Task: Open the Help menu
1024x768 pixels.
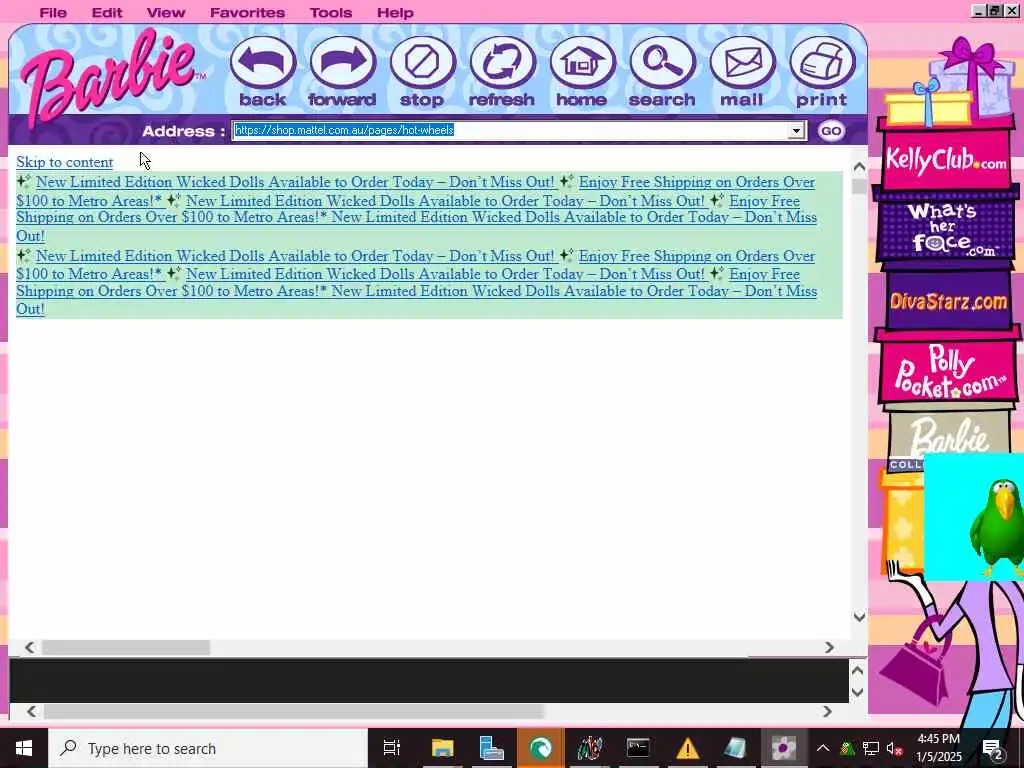Action: 395,12
